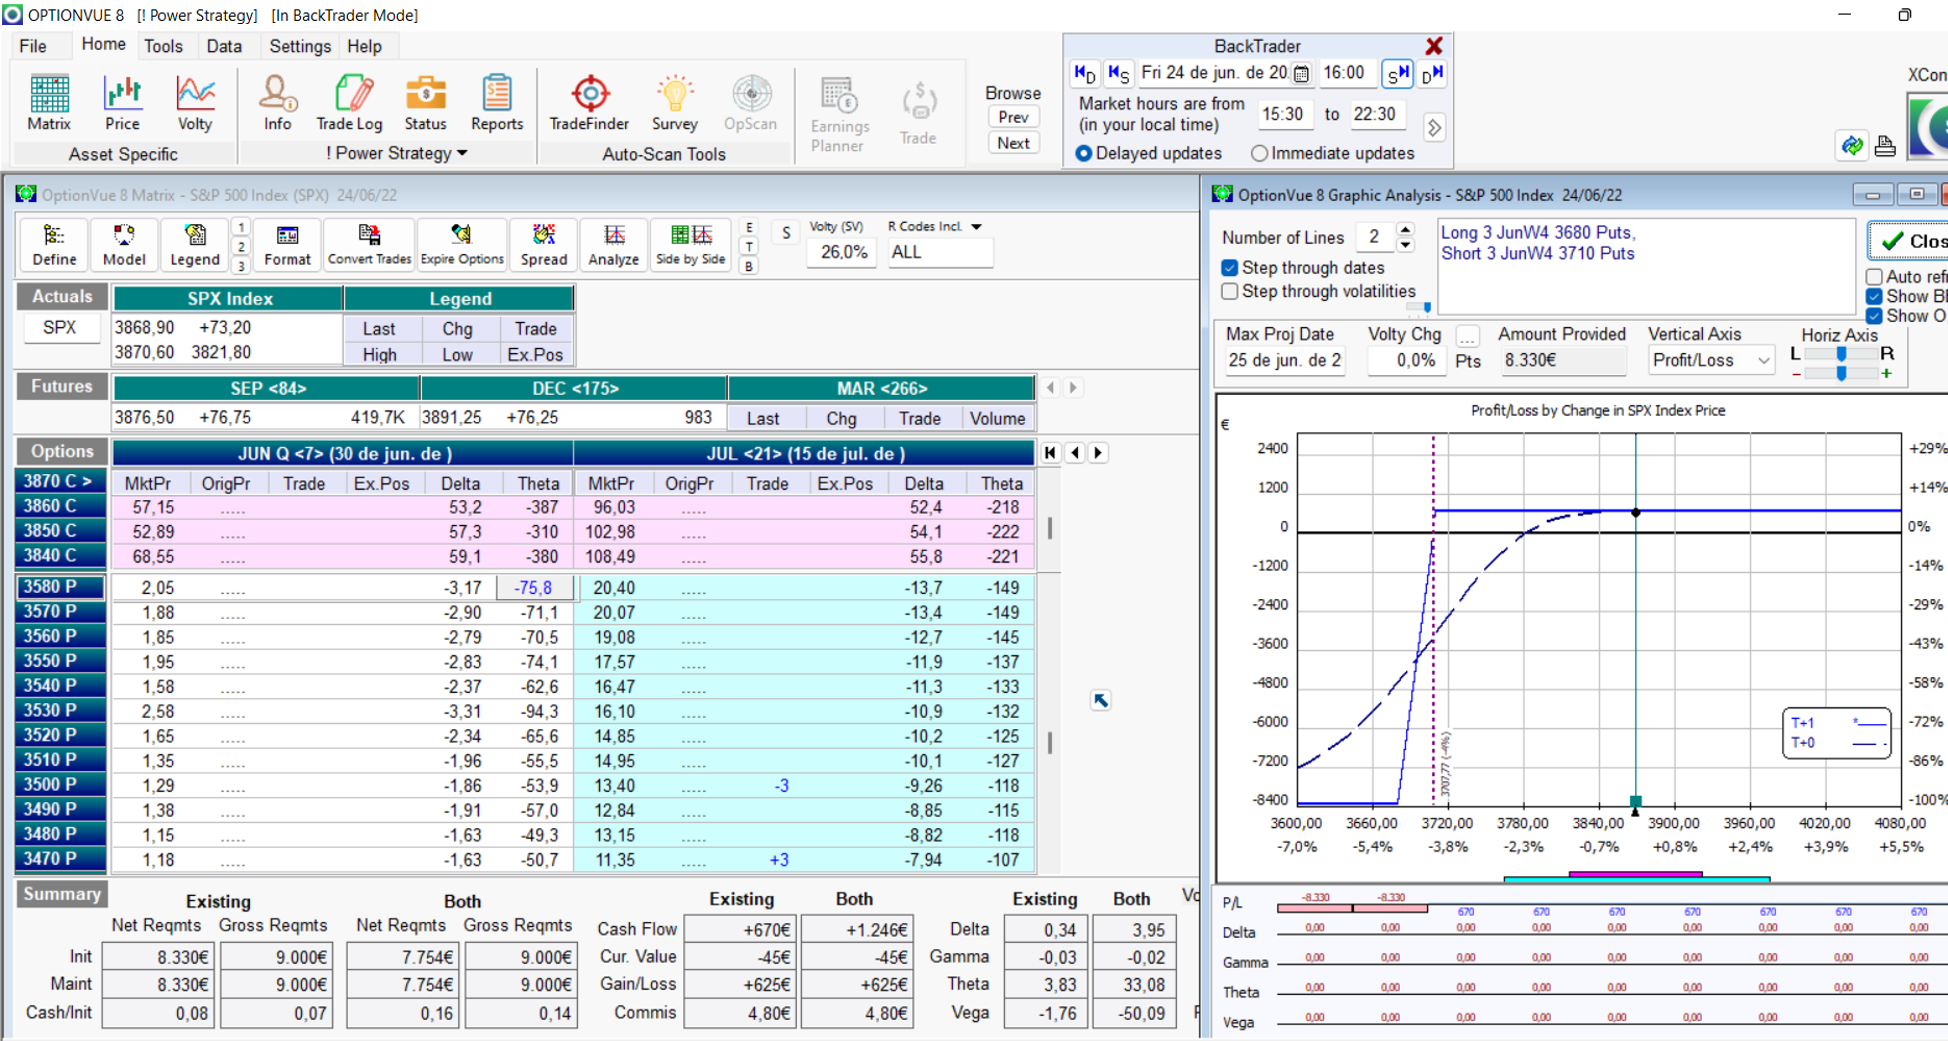The width and height of the screenshot is (1948, 1041).
Task: Open the Price chart icon
Action: point(122,103)
